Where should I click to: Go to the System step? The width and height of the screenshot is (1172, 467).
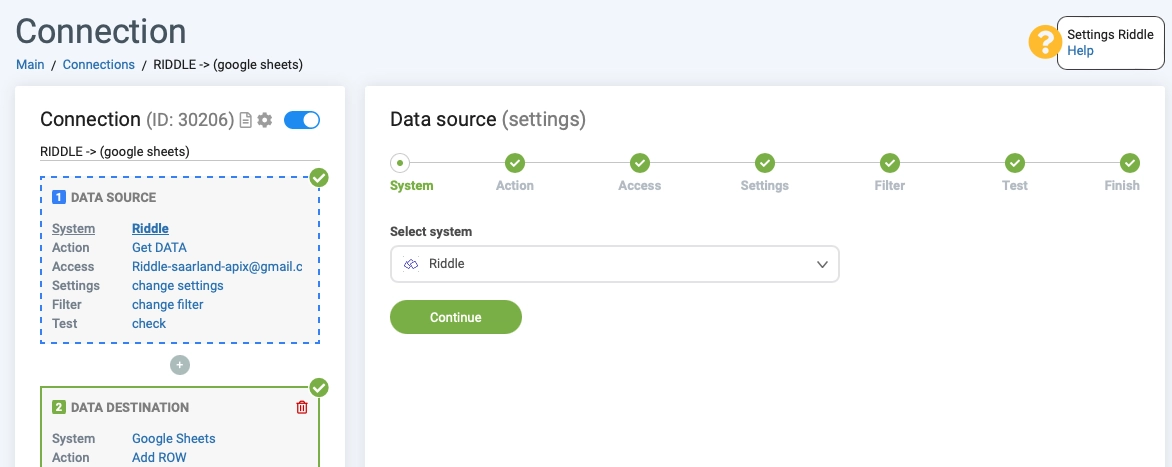click(411, 185)
